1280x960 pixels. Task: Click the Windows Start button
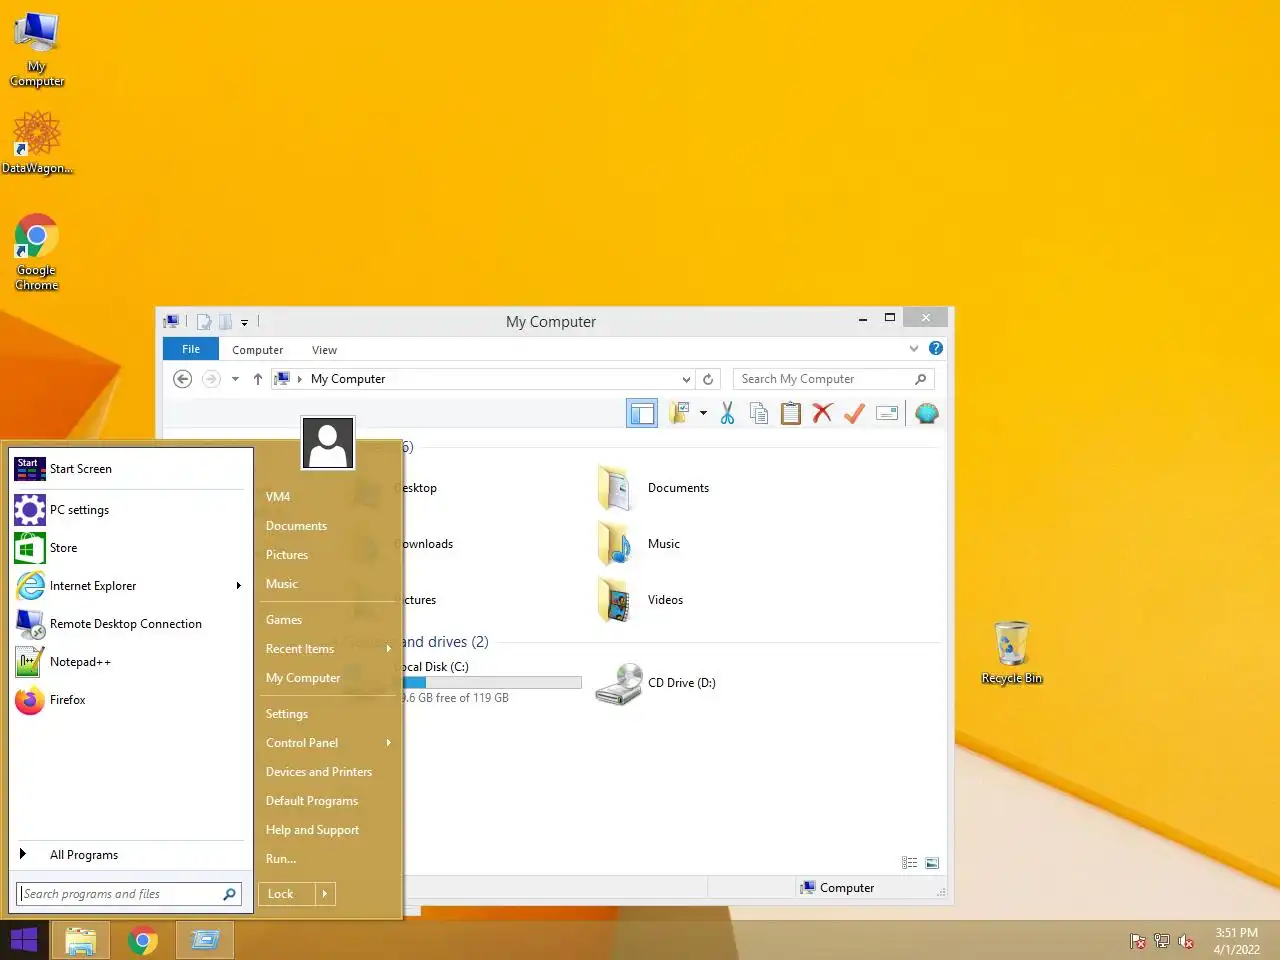point(24,940)
